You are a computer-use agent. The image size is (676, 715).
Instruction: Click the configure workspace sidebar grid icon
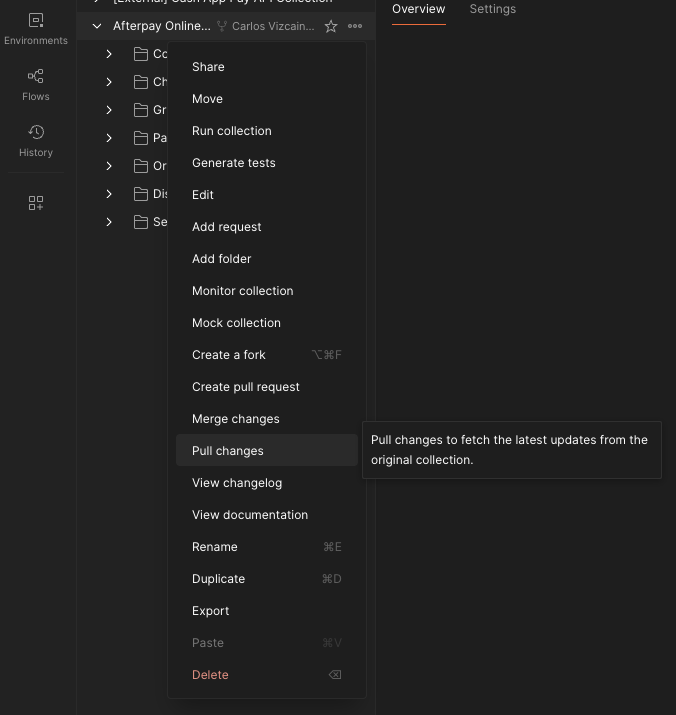tap(36, 203)
